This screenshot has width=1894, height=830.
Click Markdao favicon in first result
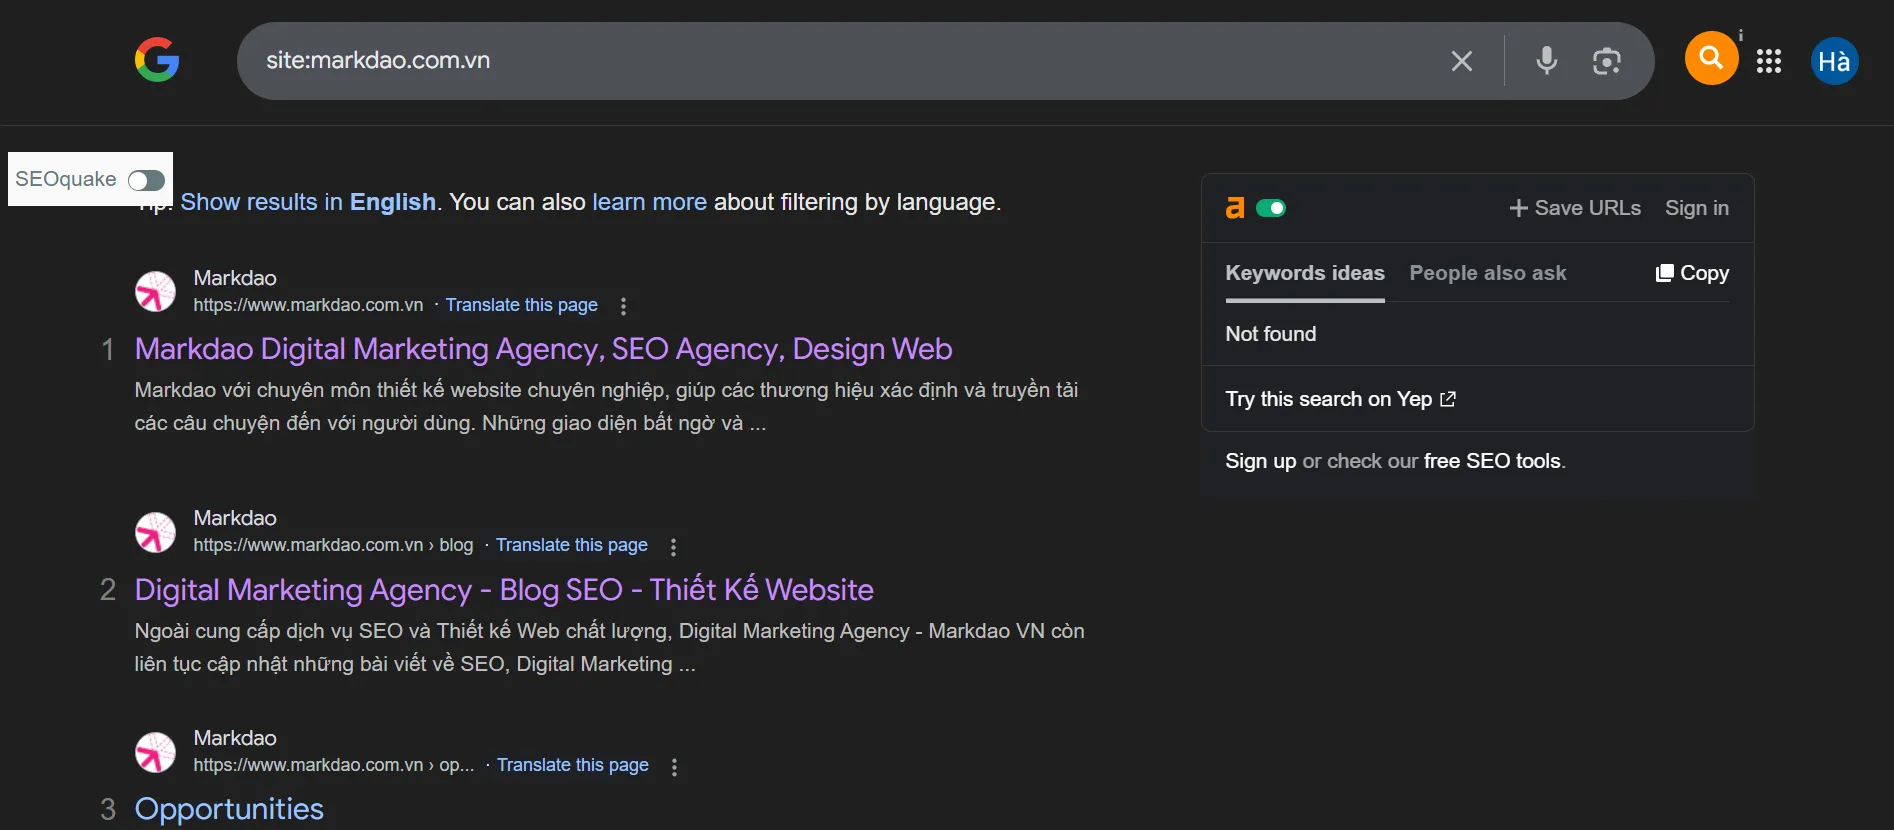point(155,291)
